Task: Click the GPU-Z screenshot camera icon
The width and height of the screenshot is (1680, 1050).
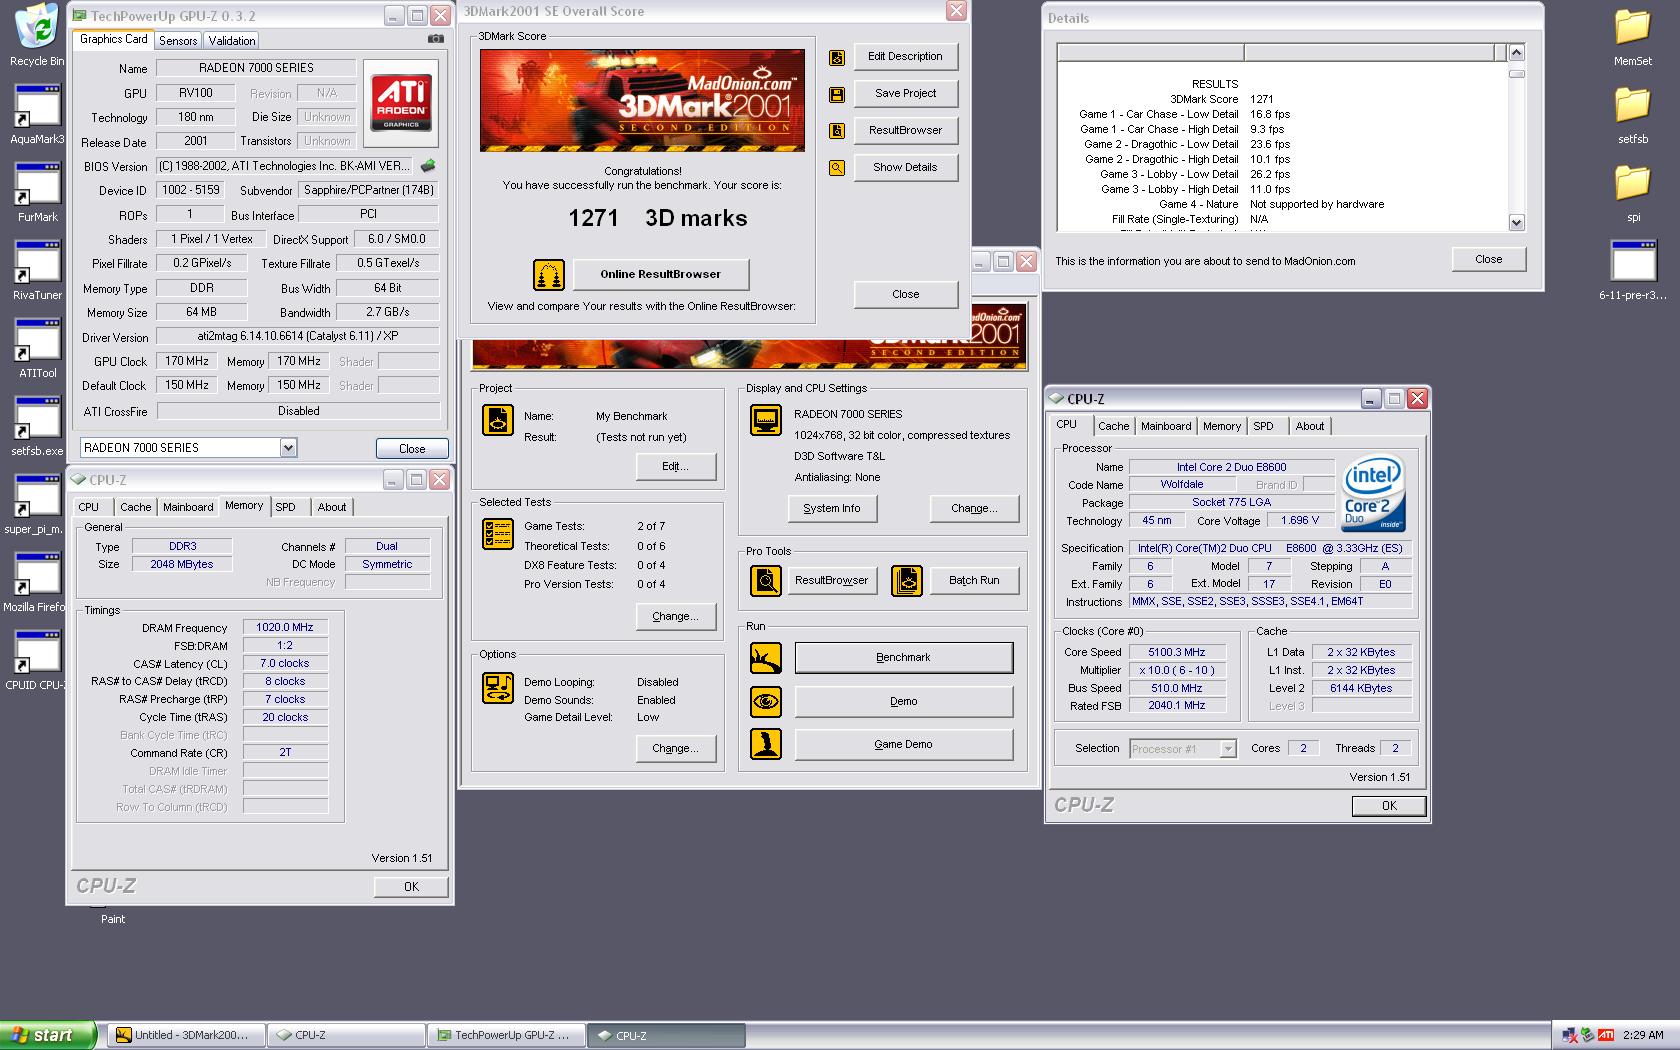Action: (x=435, y=39)
